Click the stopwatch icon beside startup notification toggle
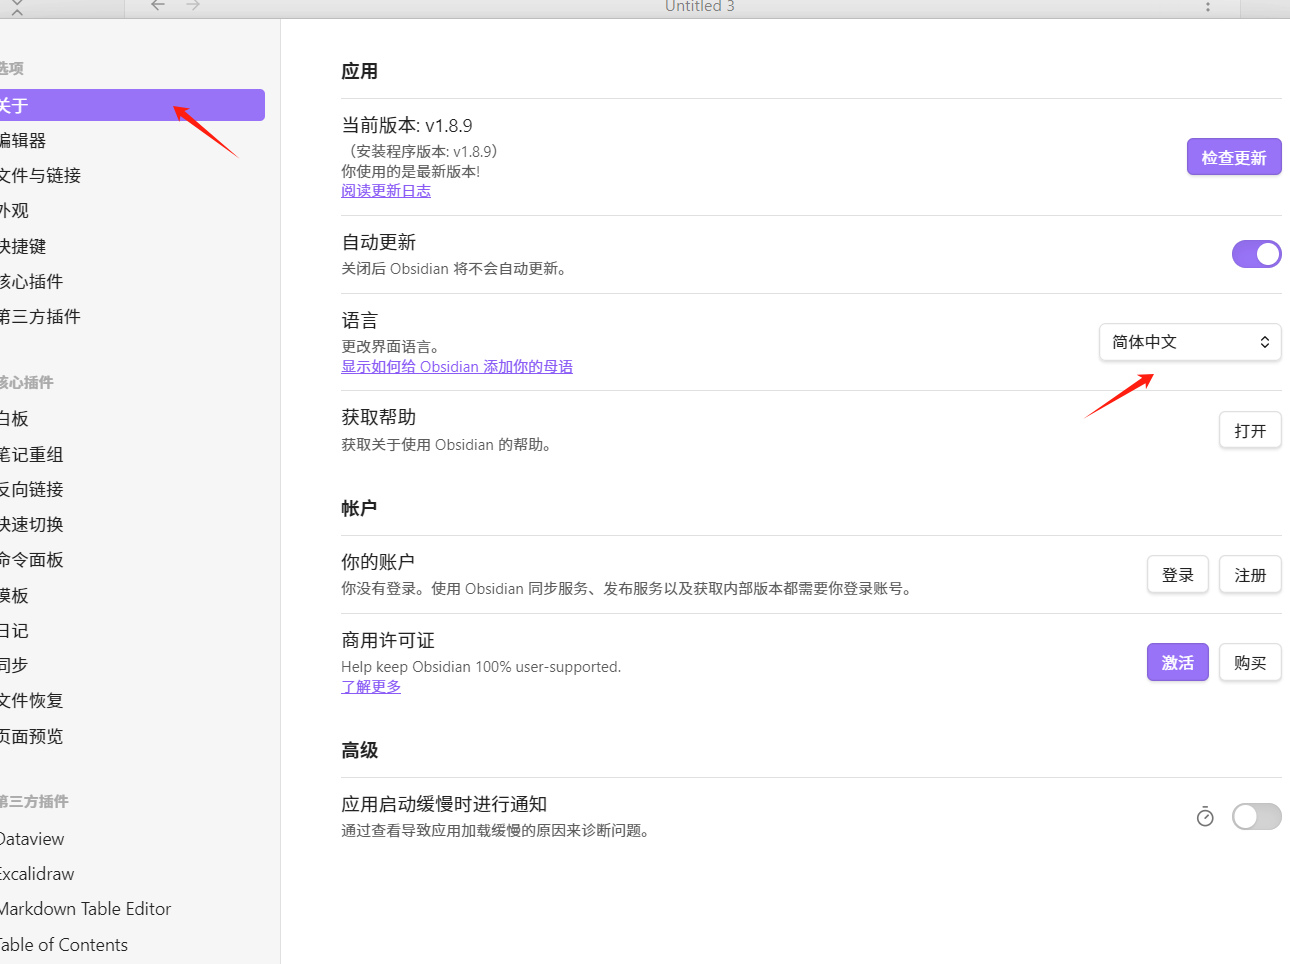Viewport: 1290px width, 964px height. [x=1205, y=817]
